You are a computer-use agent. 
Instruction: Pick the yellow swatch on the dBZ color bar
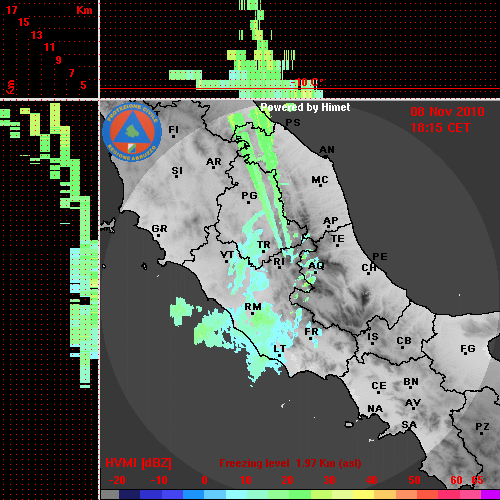point(364,494)
